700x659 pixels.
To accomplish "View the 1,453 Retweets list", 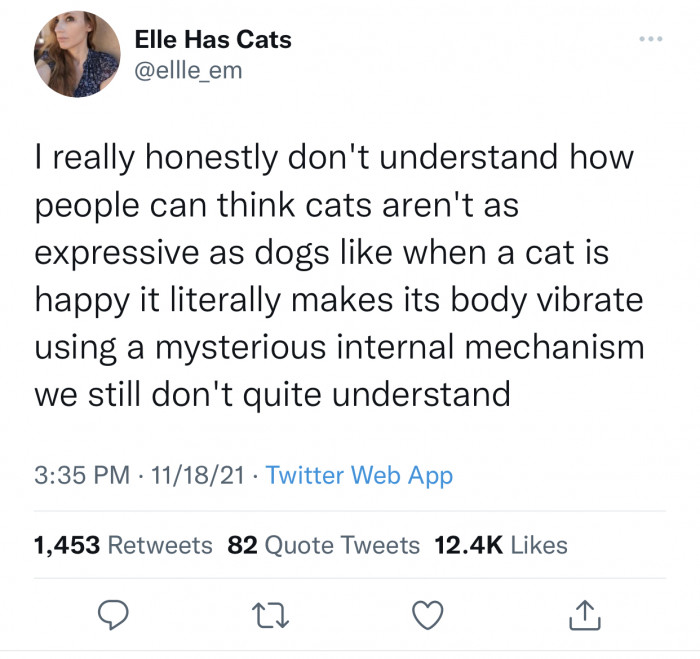I will (x=123, y=545).
